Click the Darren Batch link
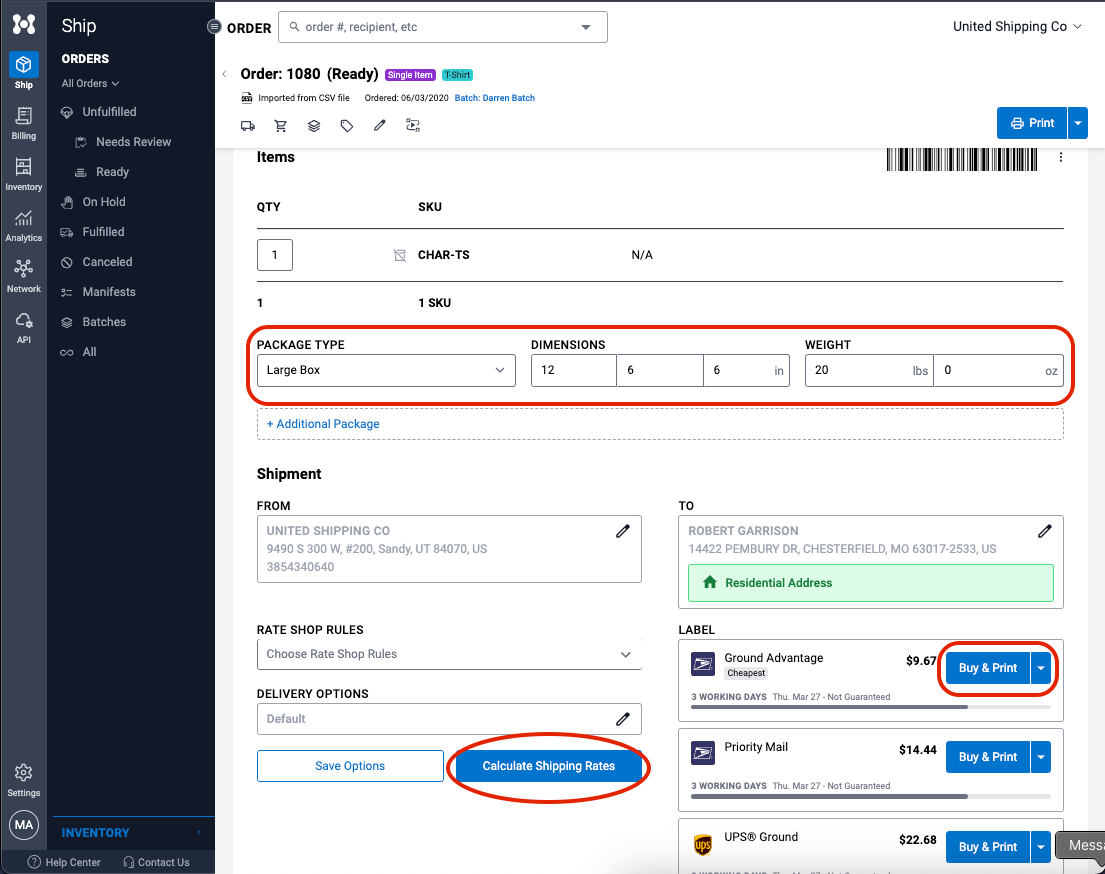This screenshot has height=874, width=1105. [494, 97]
